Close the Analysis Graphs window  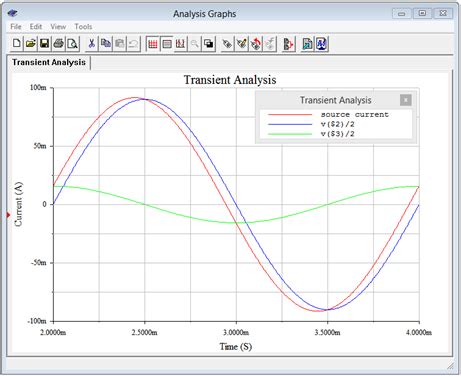click(443, 13)
